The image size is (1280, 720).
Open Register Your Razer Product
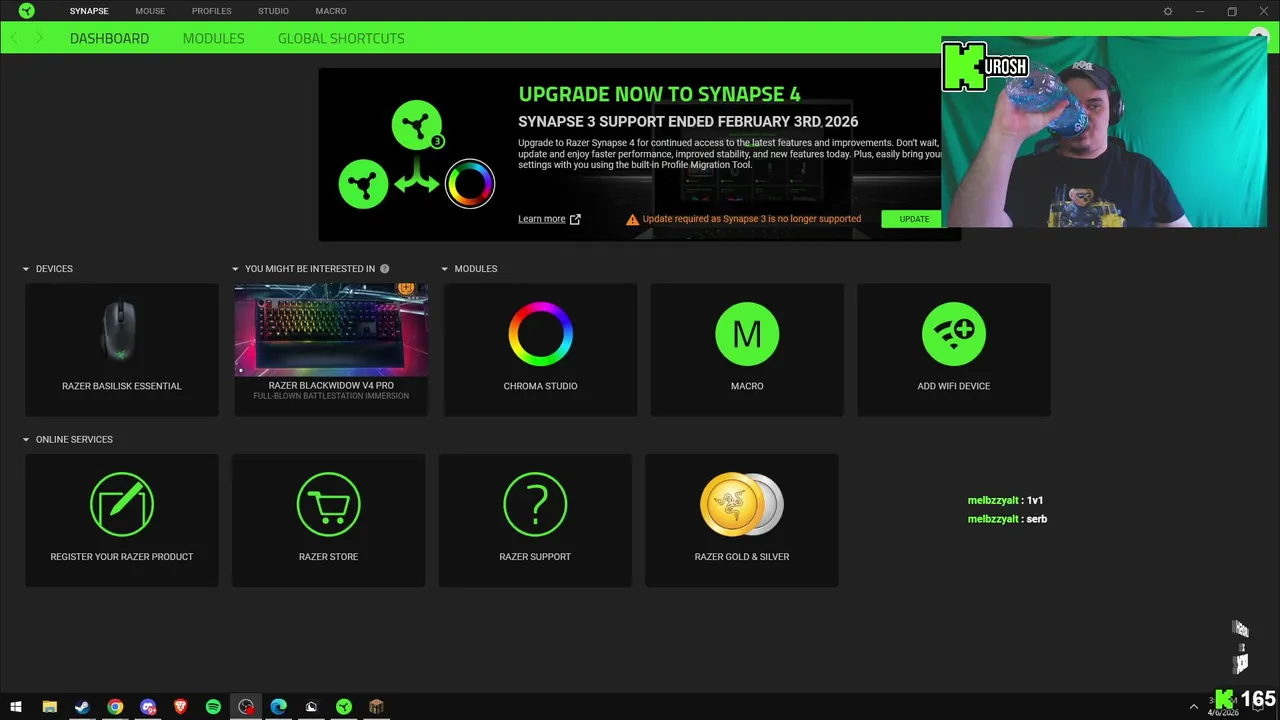(x=122, y=520)
